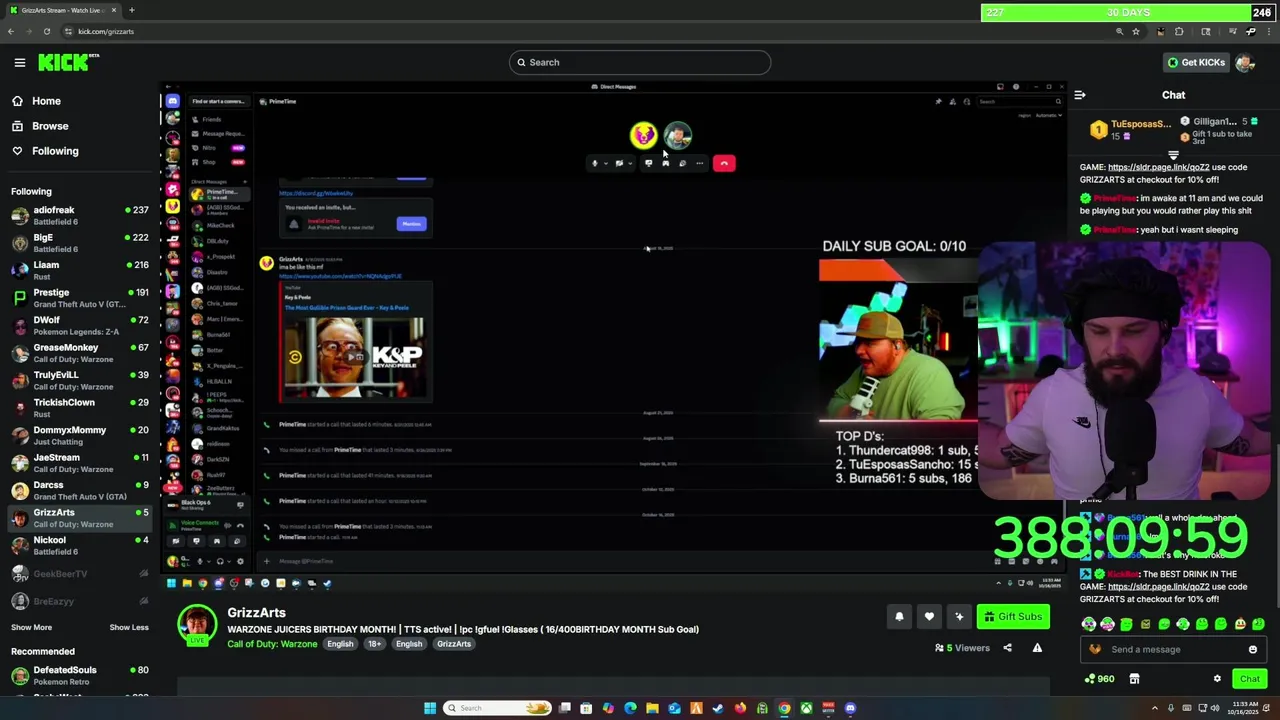Open chat settings gear
The image size is (1280, 720).
pyautogui.click(x=1217, y=679)
